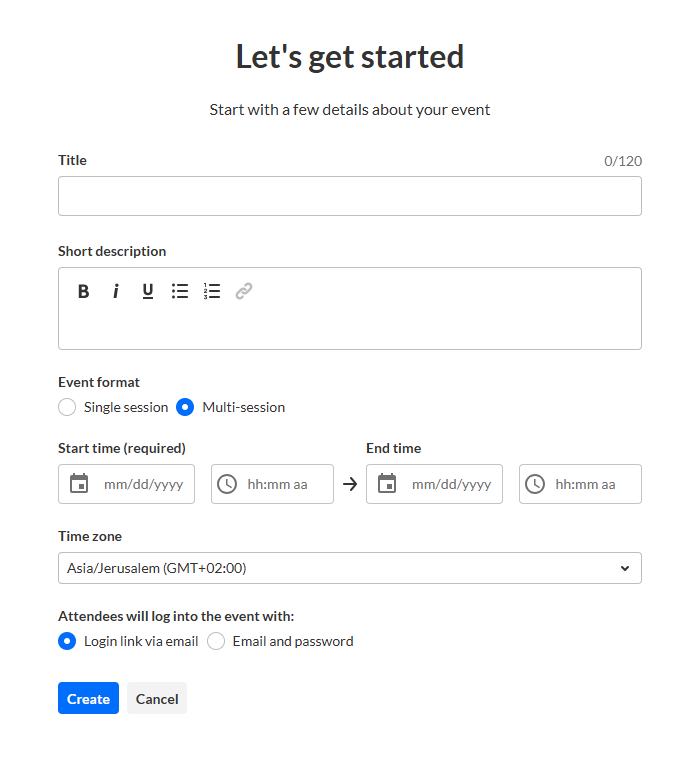The image size is (690, 762).
Task: Toggle underline formatting in description
Action: (148, 291)
